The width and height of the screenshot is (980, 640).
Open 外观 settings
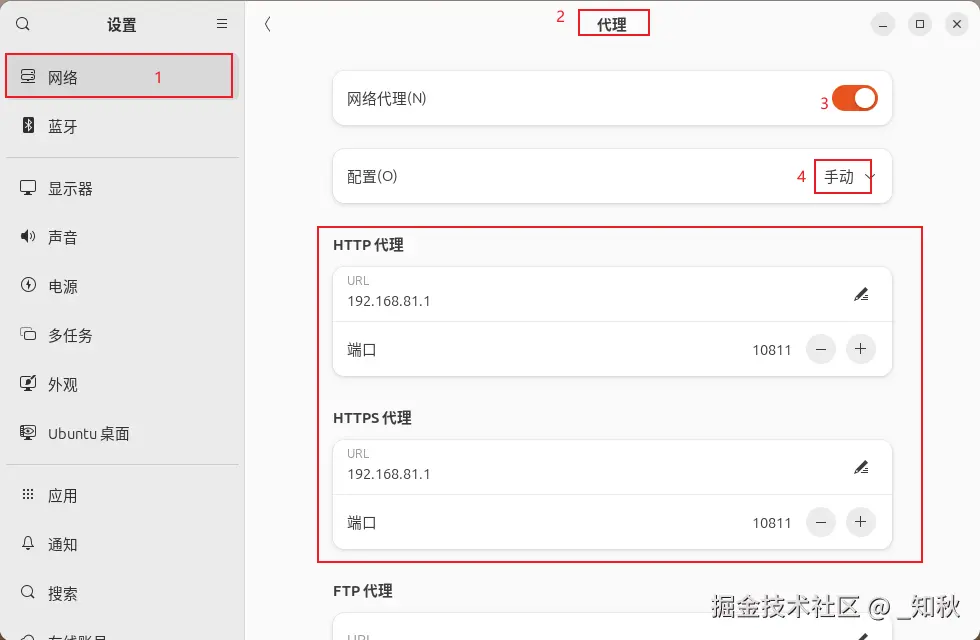tap(122, 384)
